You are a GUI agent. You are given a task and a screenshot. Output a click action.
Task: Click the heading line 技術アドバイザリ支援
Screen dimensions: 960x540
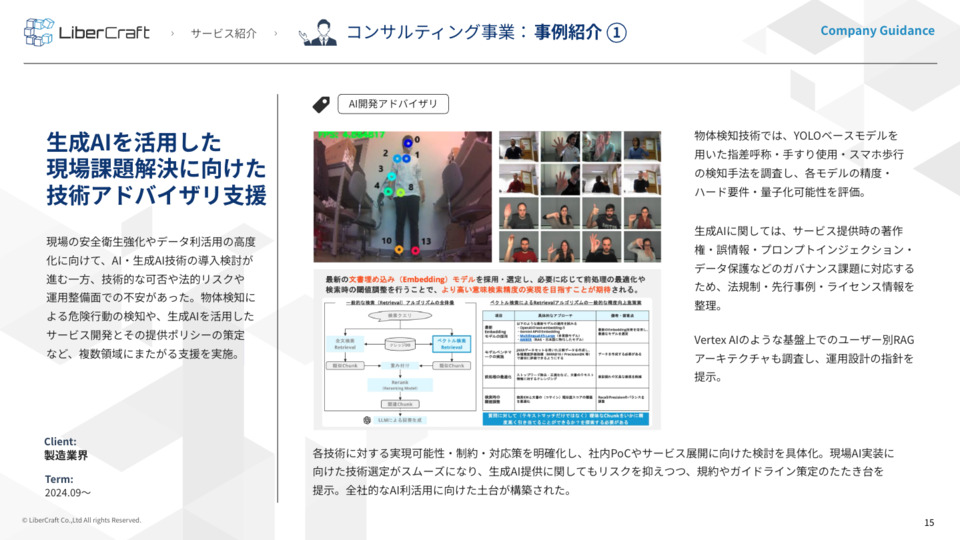point(156,195)
